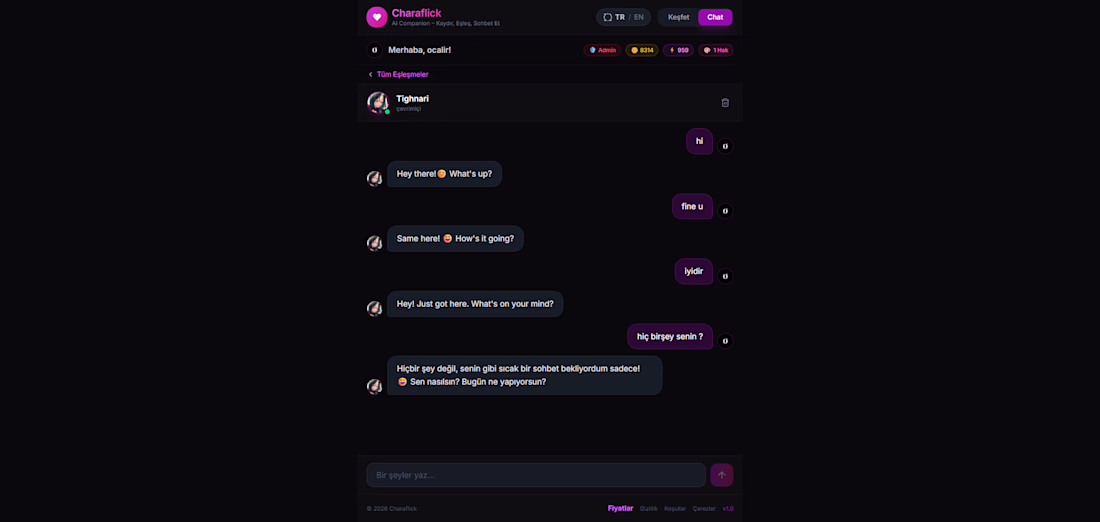Switch language to TR
The image size is (1100, 522).
pyautogui.click(x=620, y=17)
